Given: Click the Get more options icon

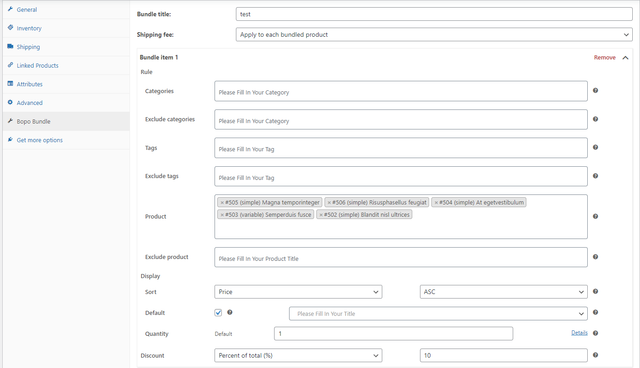Looking at the screenshot, I should point(10,140).
